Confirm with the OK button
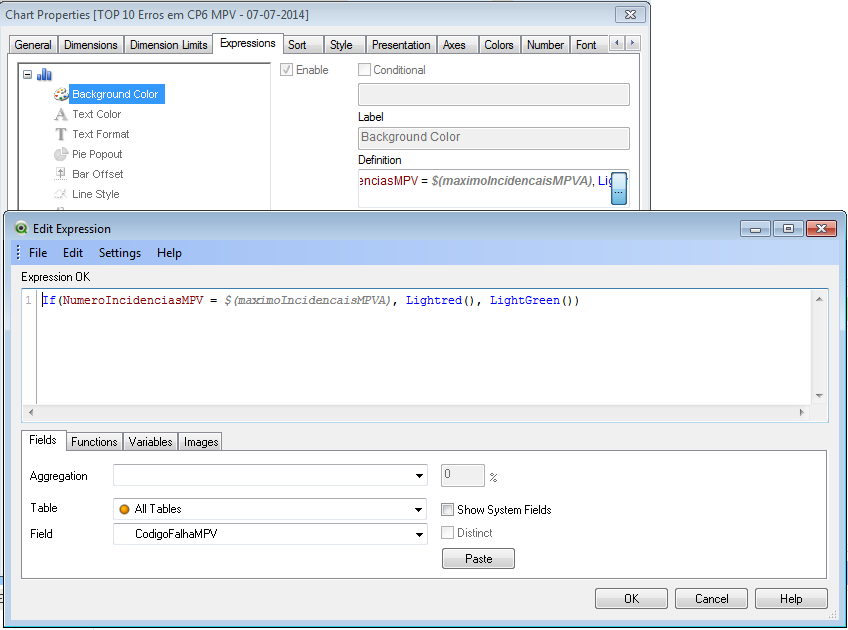 pyautogui.click(x=631, y=599)
